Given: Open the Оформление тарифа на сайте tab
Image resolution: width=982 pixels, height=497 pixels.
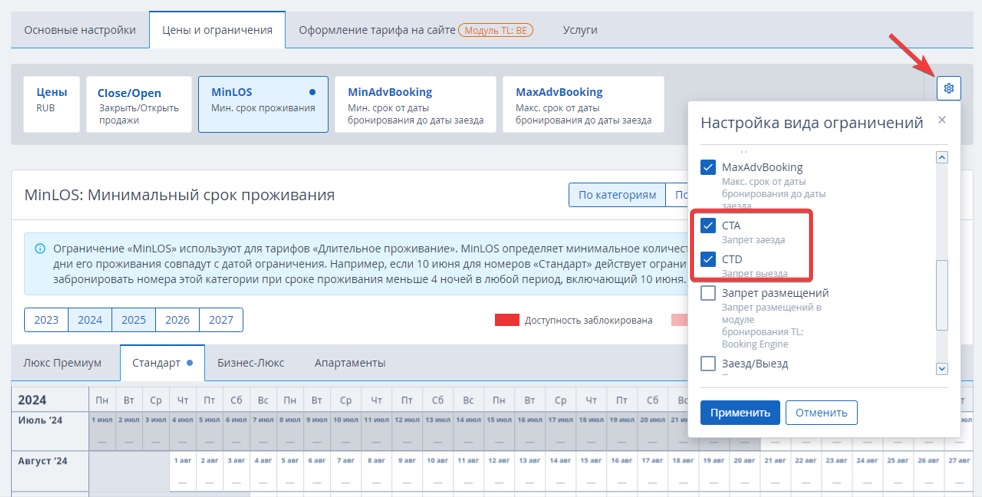Looking at the screenshot, I should point(377,30).
